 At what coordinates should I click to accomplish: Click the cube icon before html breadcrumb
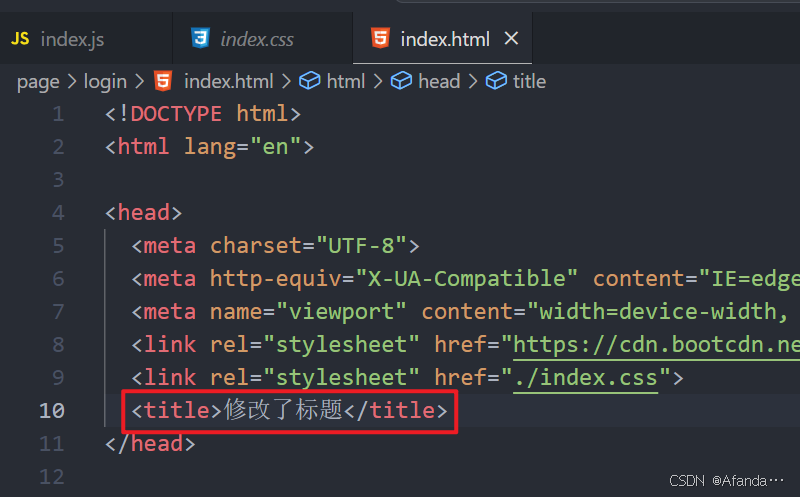pos(310,81)
